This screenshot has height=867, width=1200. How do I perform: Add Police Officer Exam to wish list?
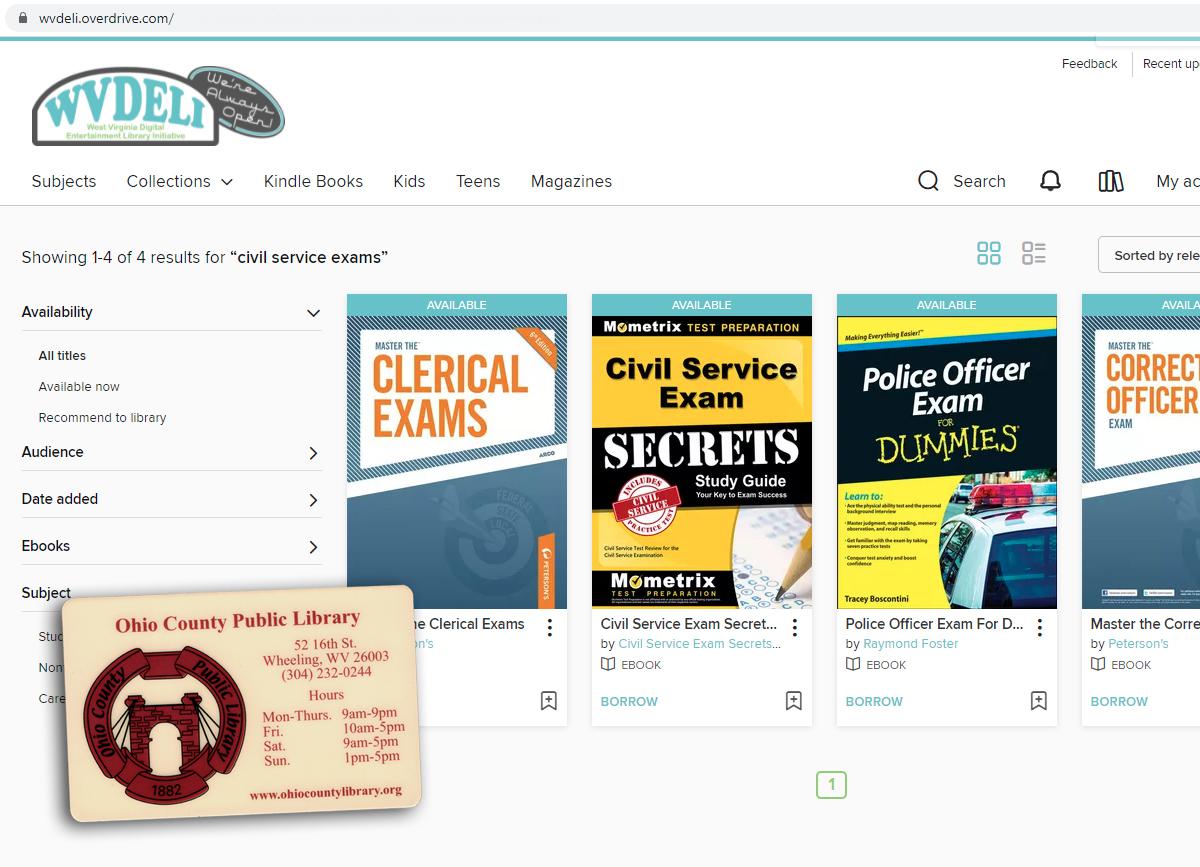point(1038,701)
